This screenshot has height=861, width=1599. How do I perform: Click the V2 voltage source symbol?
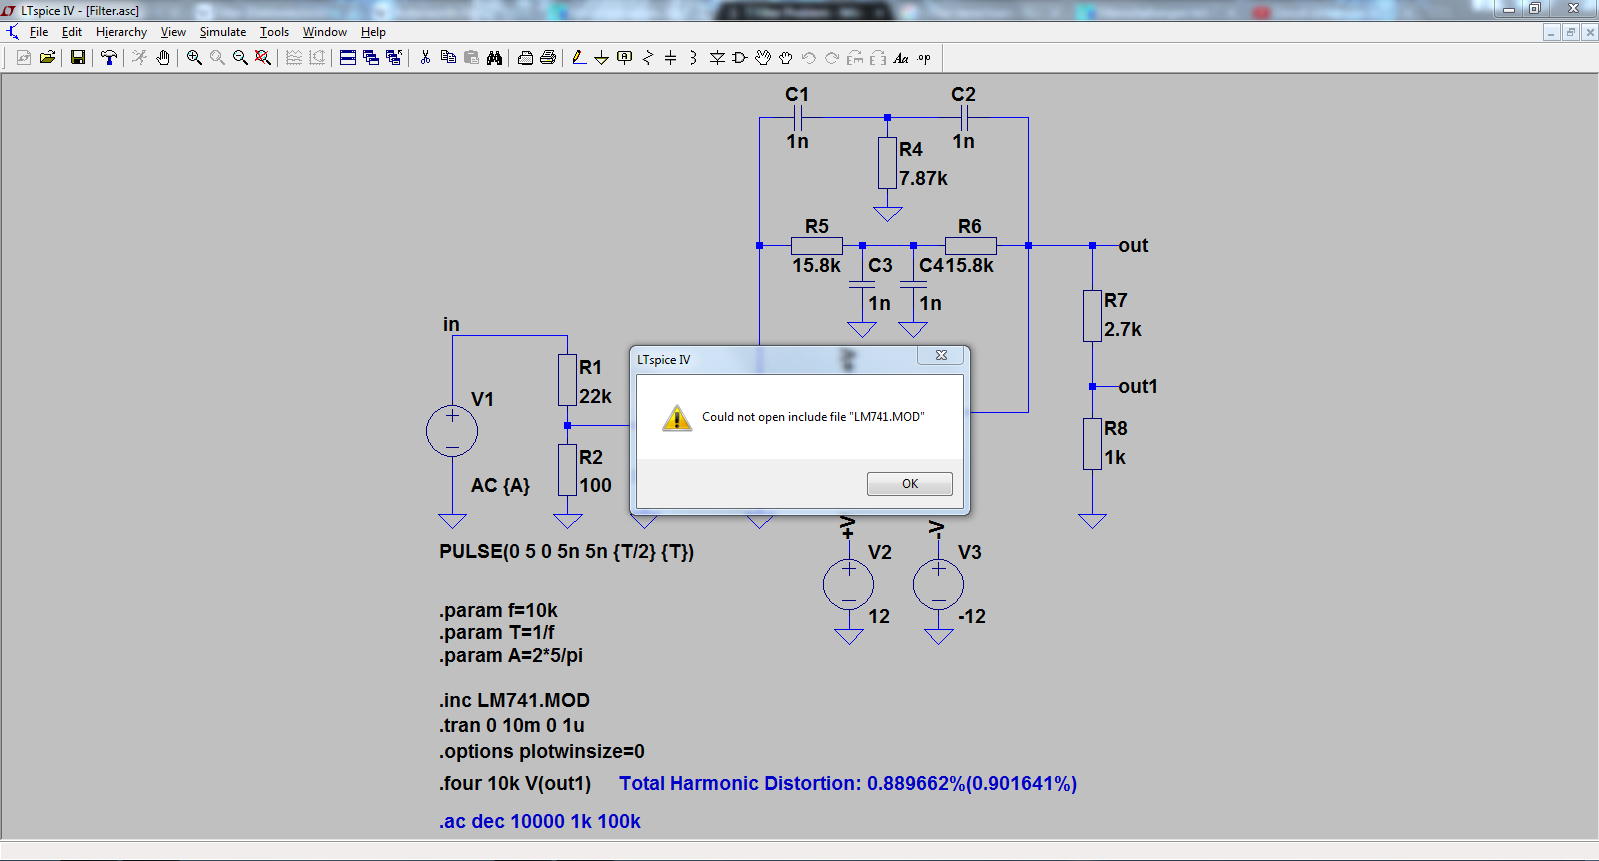pyautogui.click(x=848, y=585)
